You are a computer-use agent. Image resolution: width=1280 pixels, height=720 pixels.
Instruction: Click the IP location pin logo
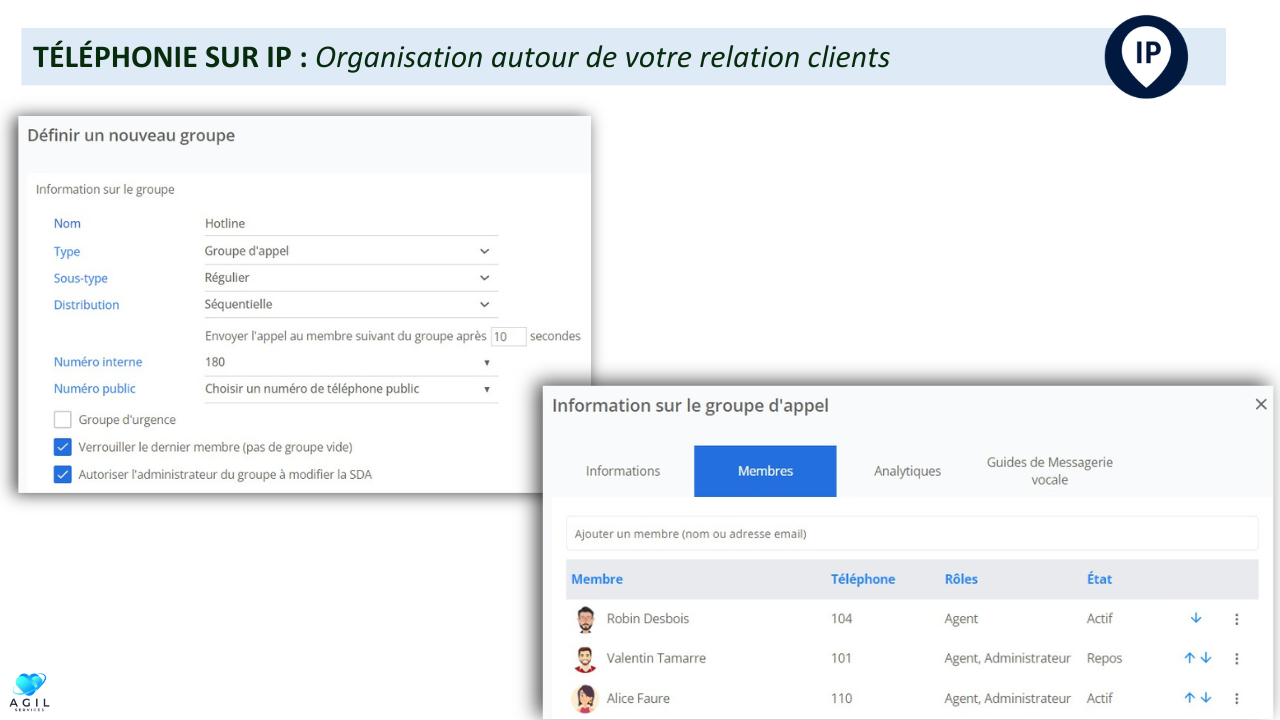[x=1146, y=57]
